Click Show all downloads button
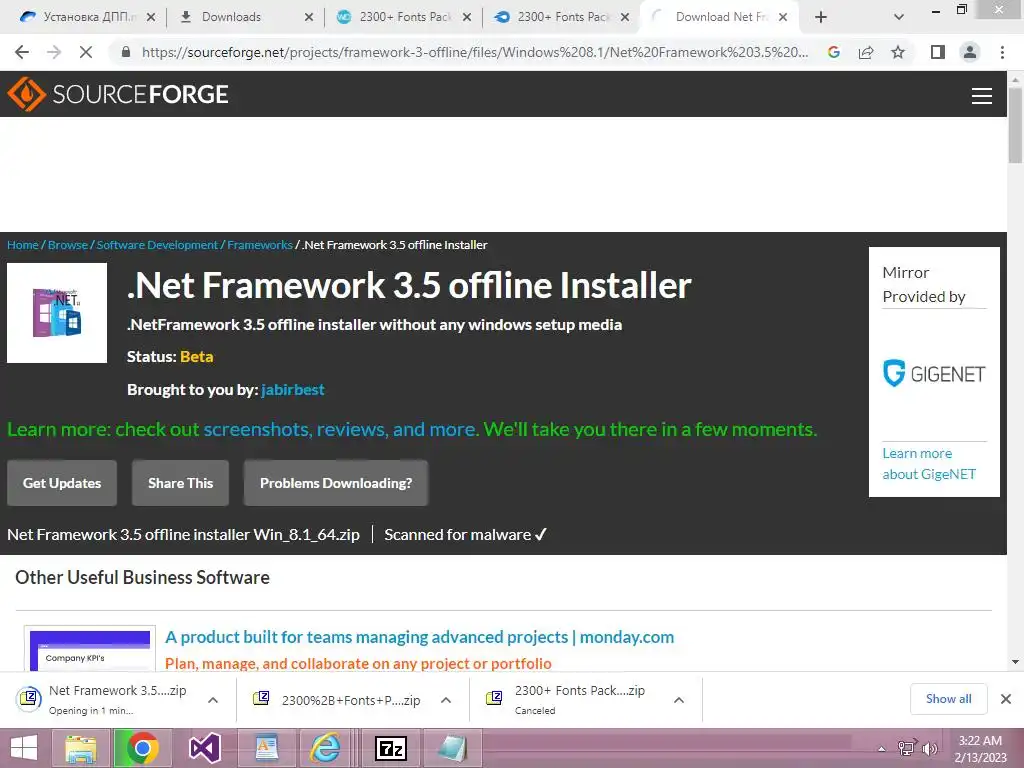This screenshot has width=1024, height=768. [x=948, y=699]
